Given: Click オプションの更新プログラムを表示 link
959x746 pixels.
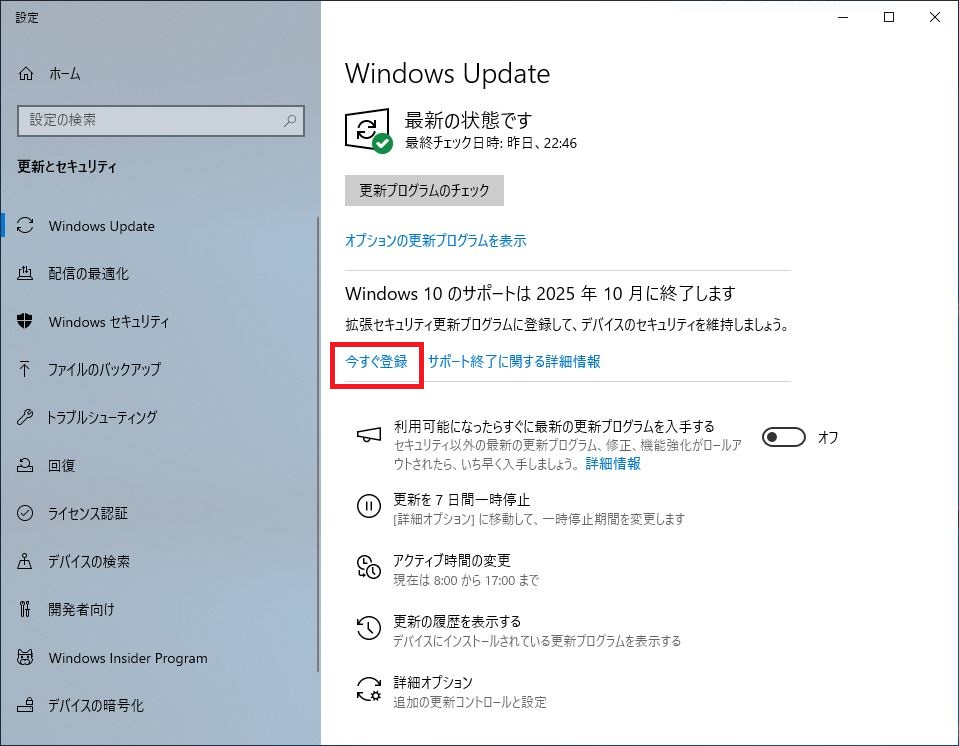Looking at the screenshot, I should (435, 241).
